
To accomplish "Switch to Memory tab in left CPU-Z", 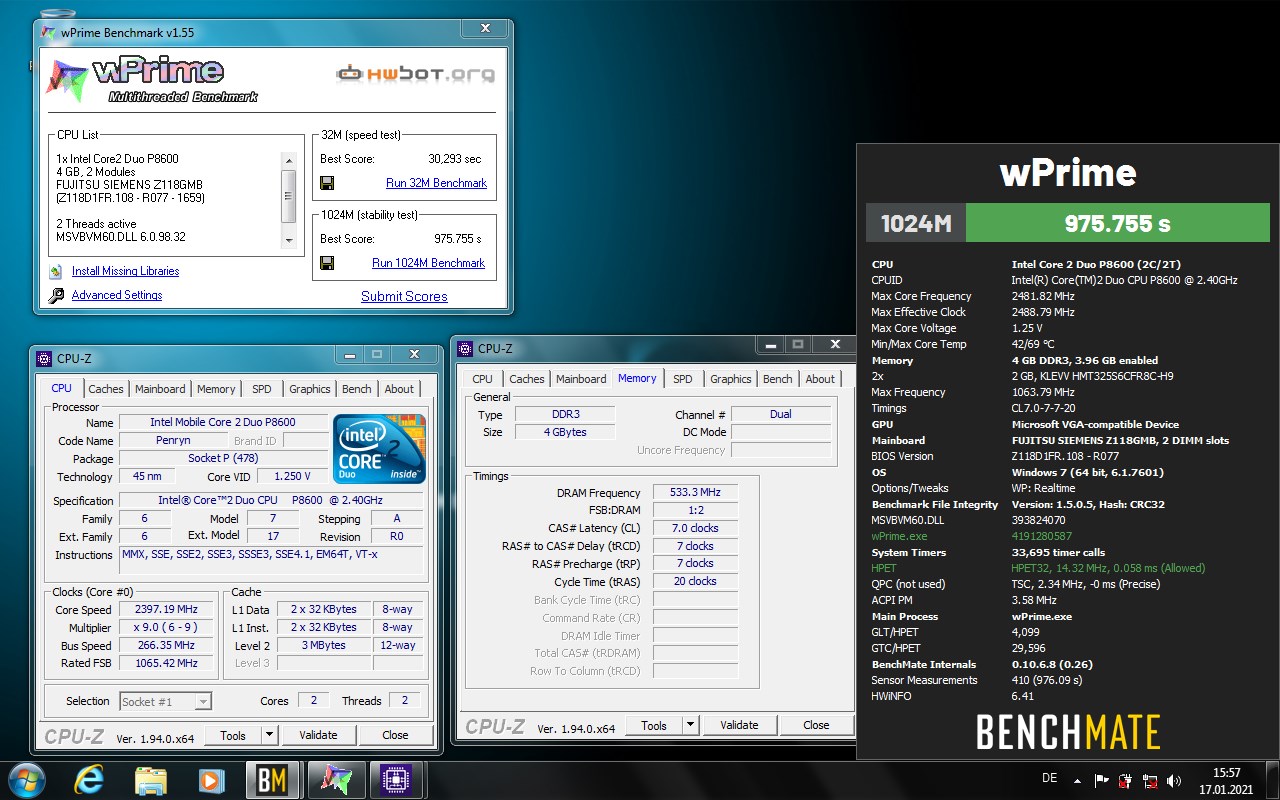I will 216,389.
